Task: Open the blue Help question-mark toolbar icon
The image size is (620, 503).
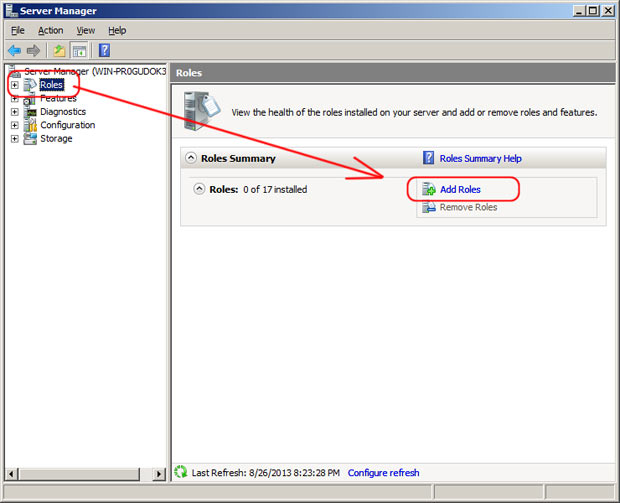Action: (104, 51)
